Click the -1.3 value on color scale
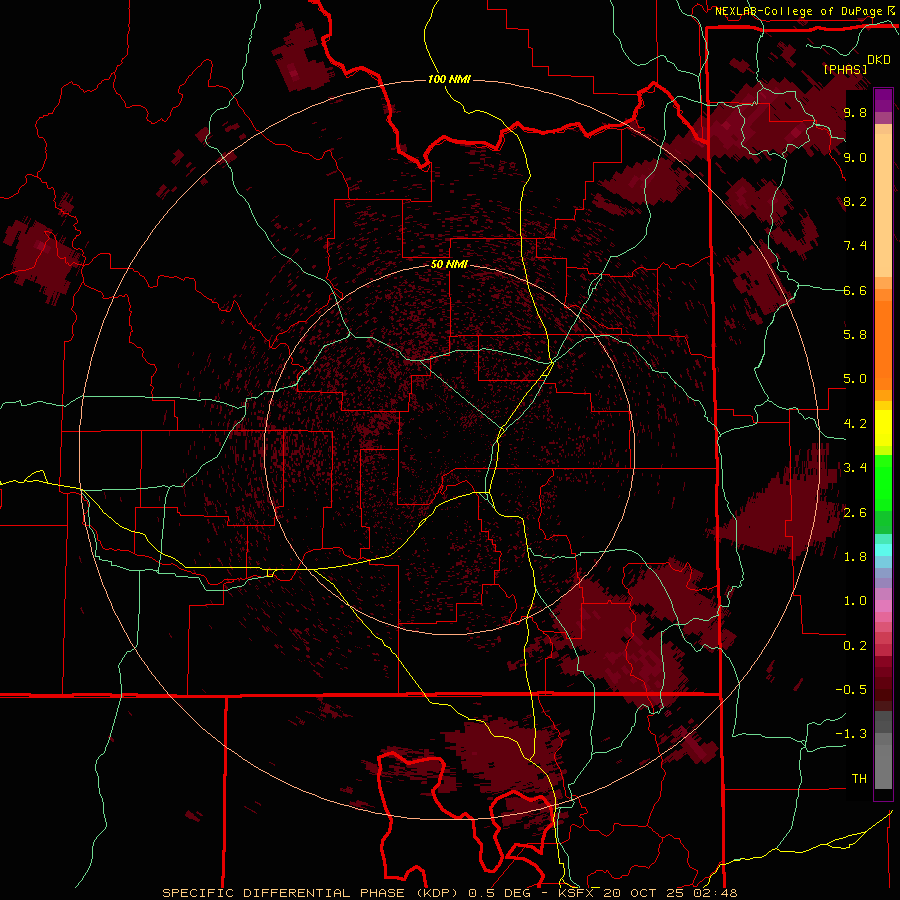Screen dimensions: 900x900 coord(851,734)
